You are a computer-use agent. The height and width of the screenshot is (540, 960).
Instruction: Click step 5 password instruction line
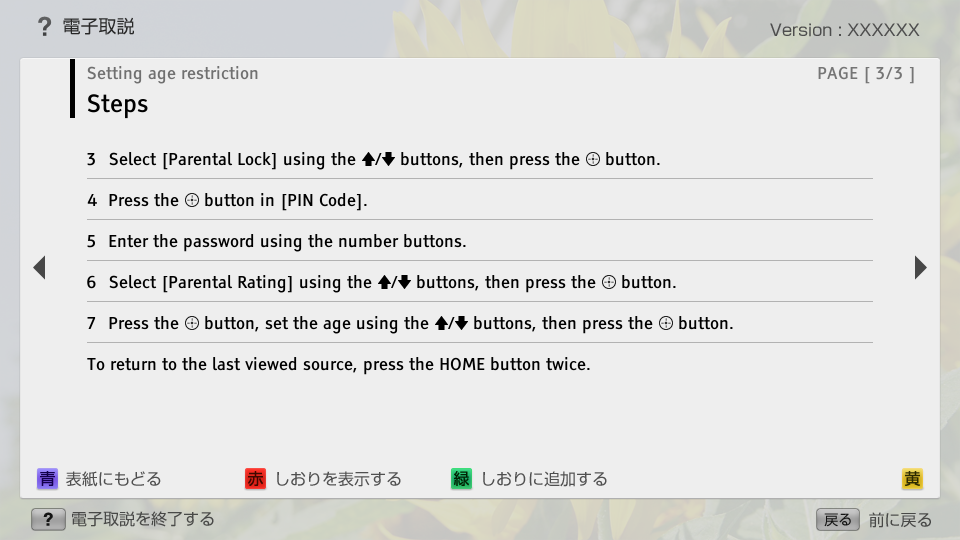tap(277, 242)
